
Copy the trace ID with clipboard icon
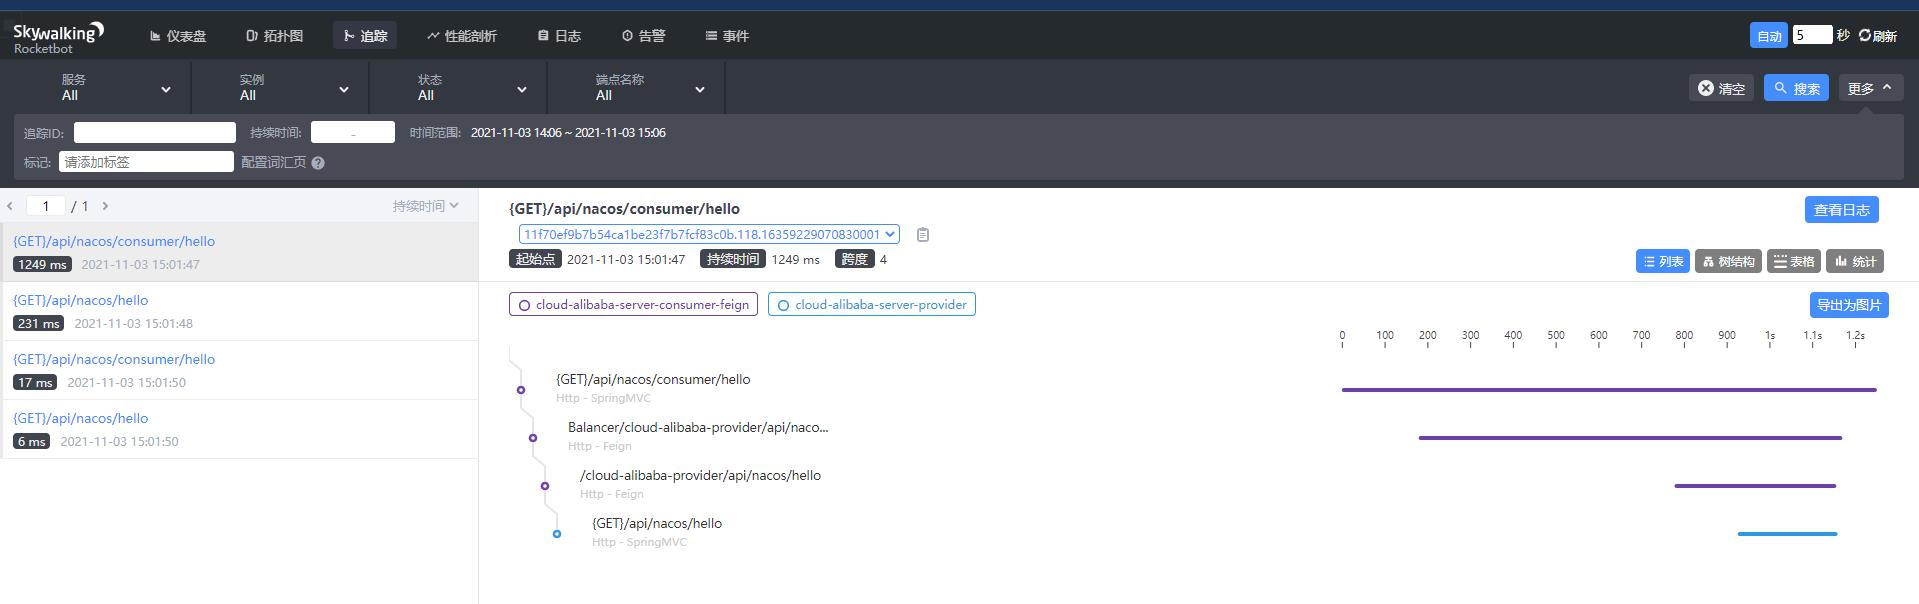pos(923,235)
